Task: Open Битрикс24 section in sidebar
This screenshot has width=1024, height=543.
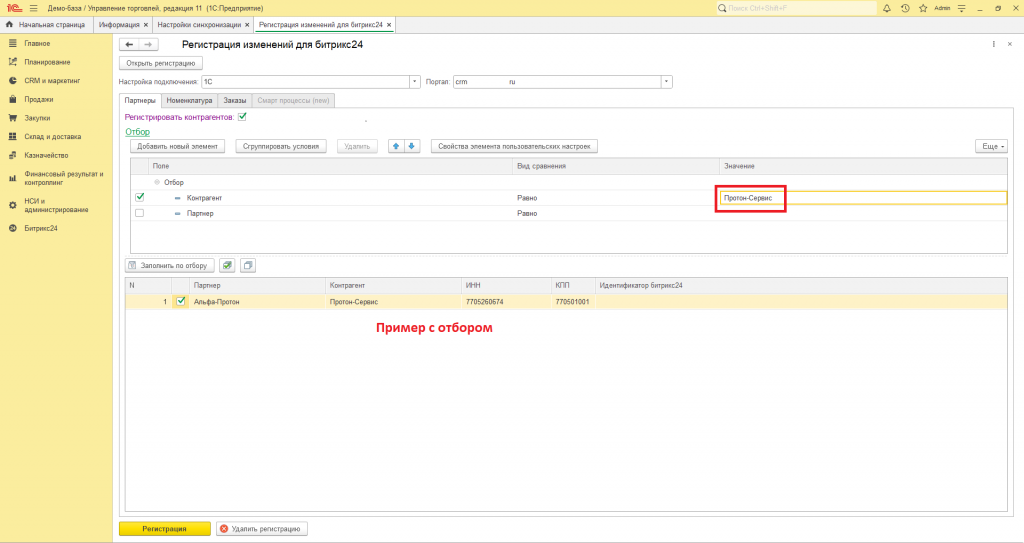Action: (41, 229)
